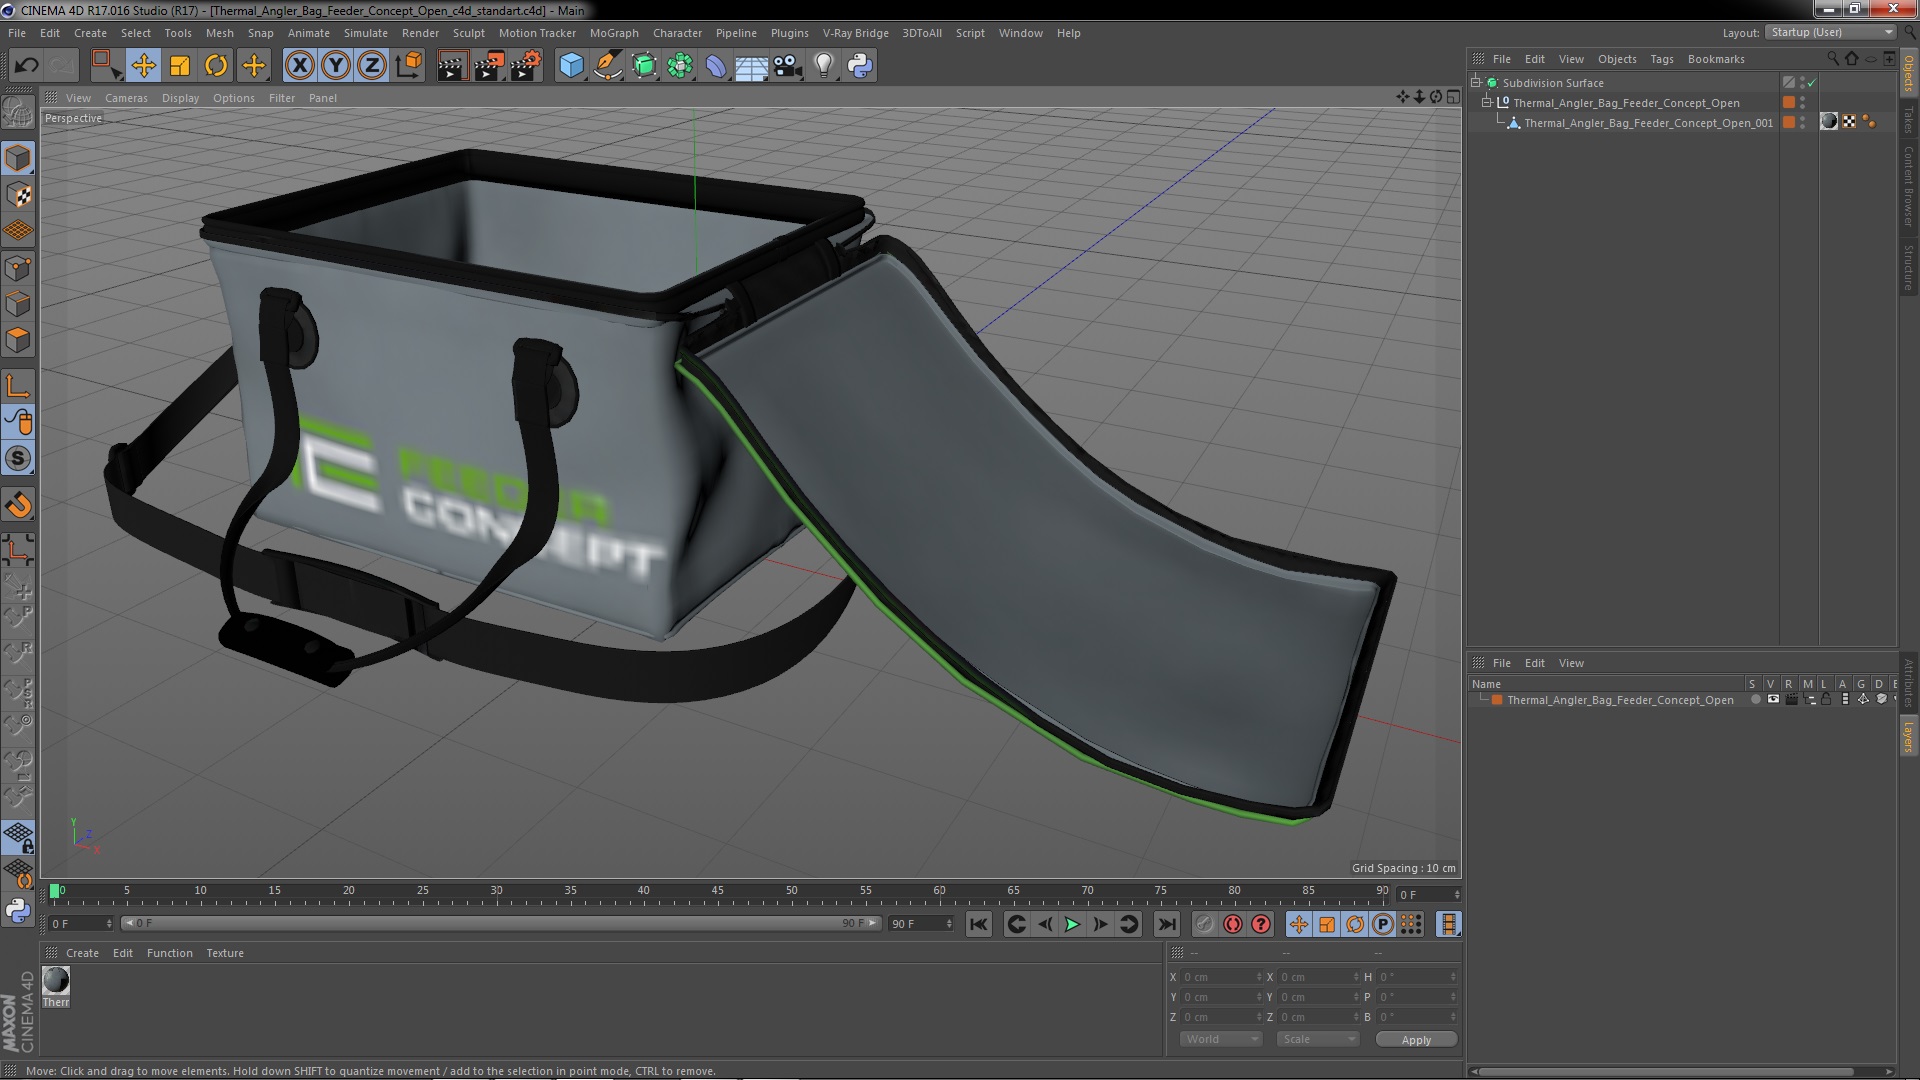
Task: Toggle Position keyframe recording
Action: coord(1298,925)
